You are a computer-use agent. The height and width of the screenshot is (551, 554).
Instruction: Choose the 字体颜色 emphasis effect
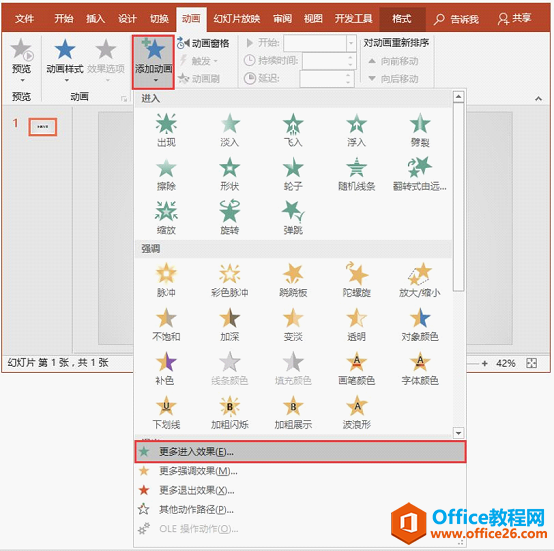coord(420,368)
